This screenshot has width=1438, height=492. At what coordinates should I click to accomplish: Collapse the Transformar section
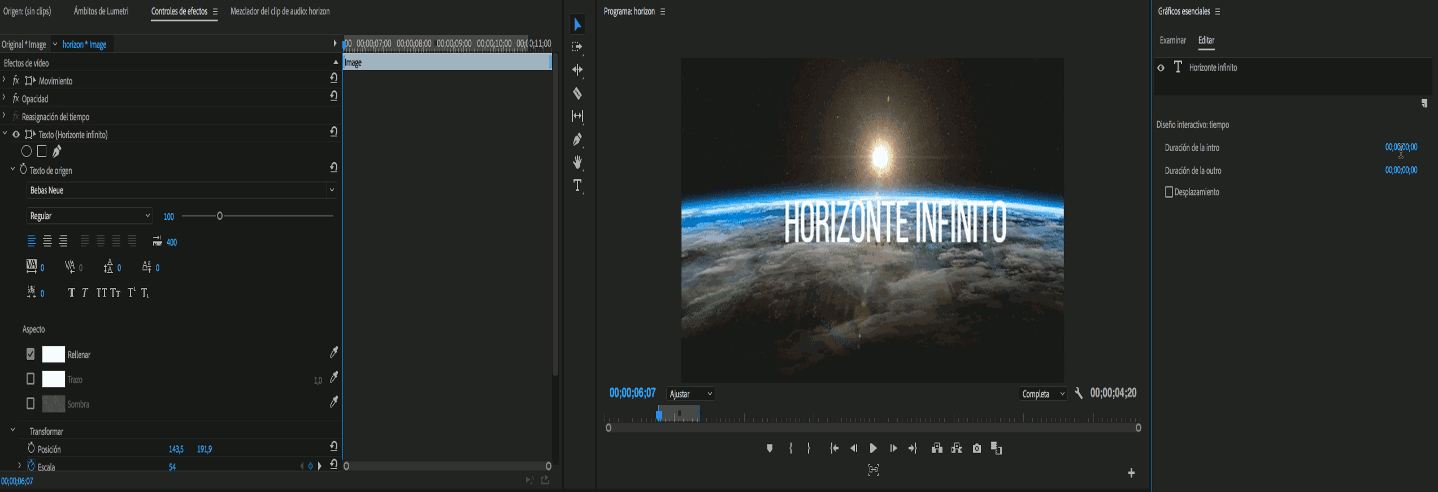click(13, 430)
